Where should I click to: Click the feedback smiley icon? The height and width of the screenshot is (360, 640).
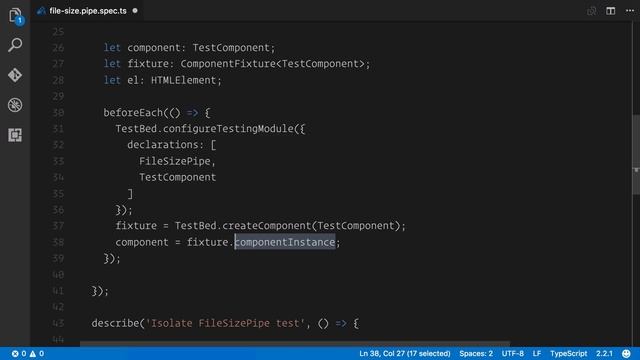click(x=626, y=353)
